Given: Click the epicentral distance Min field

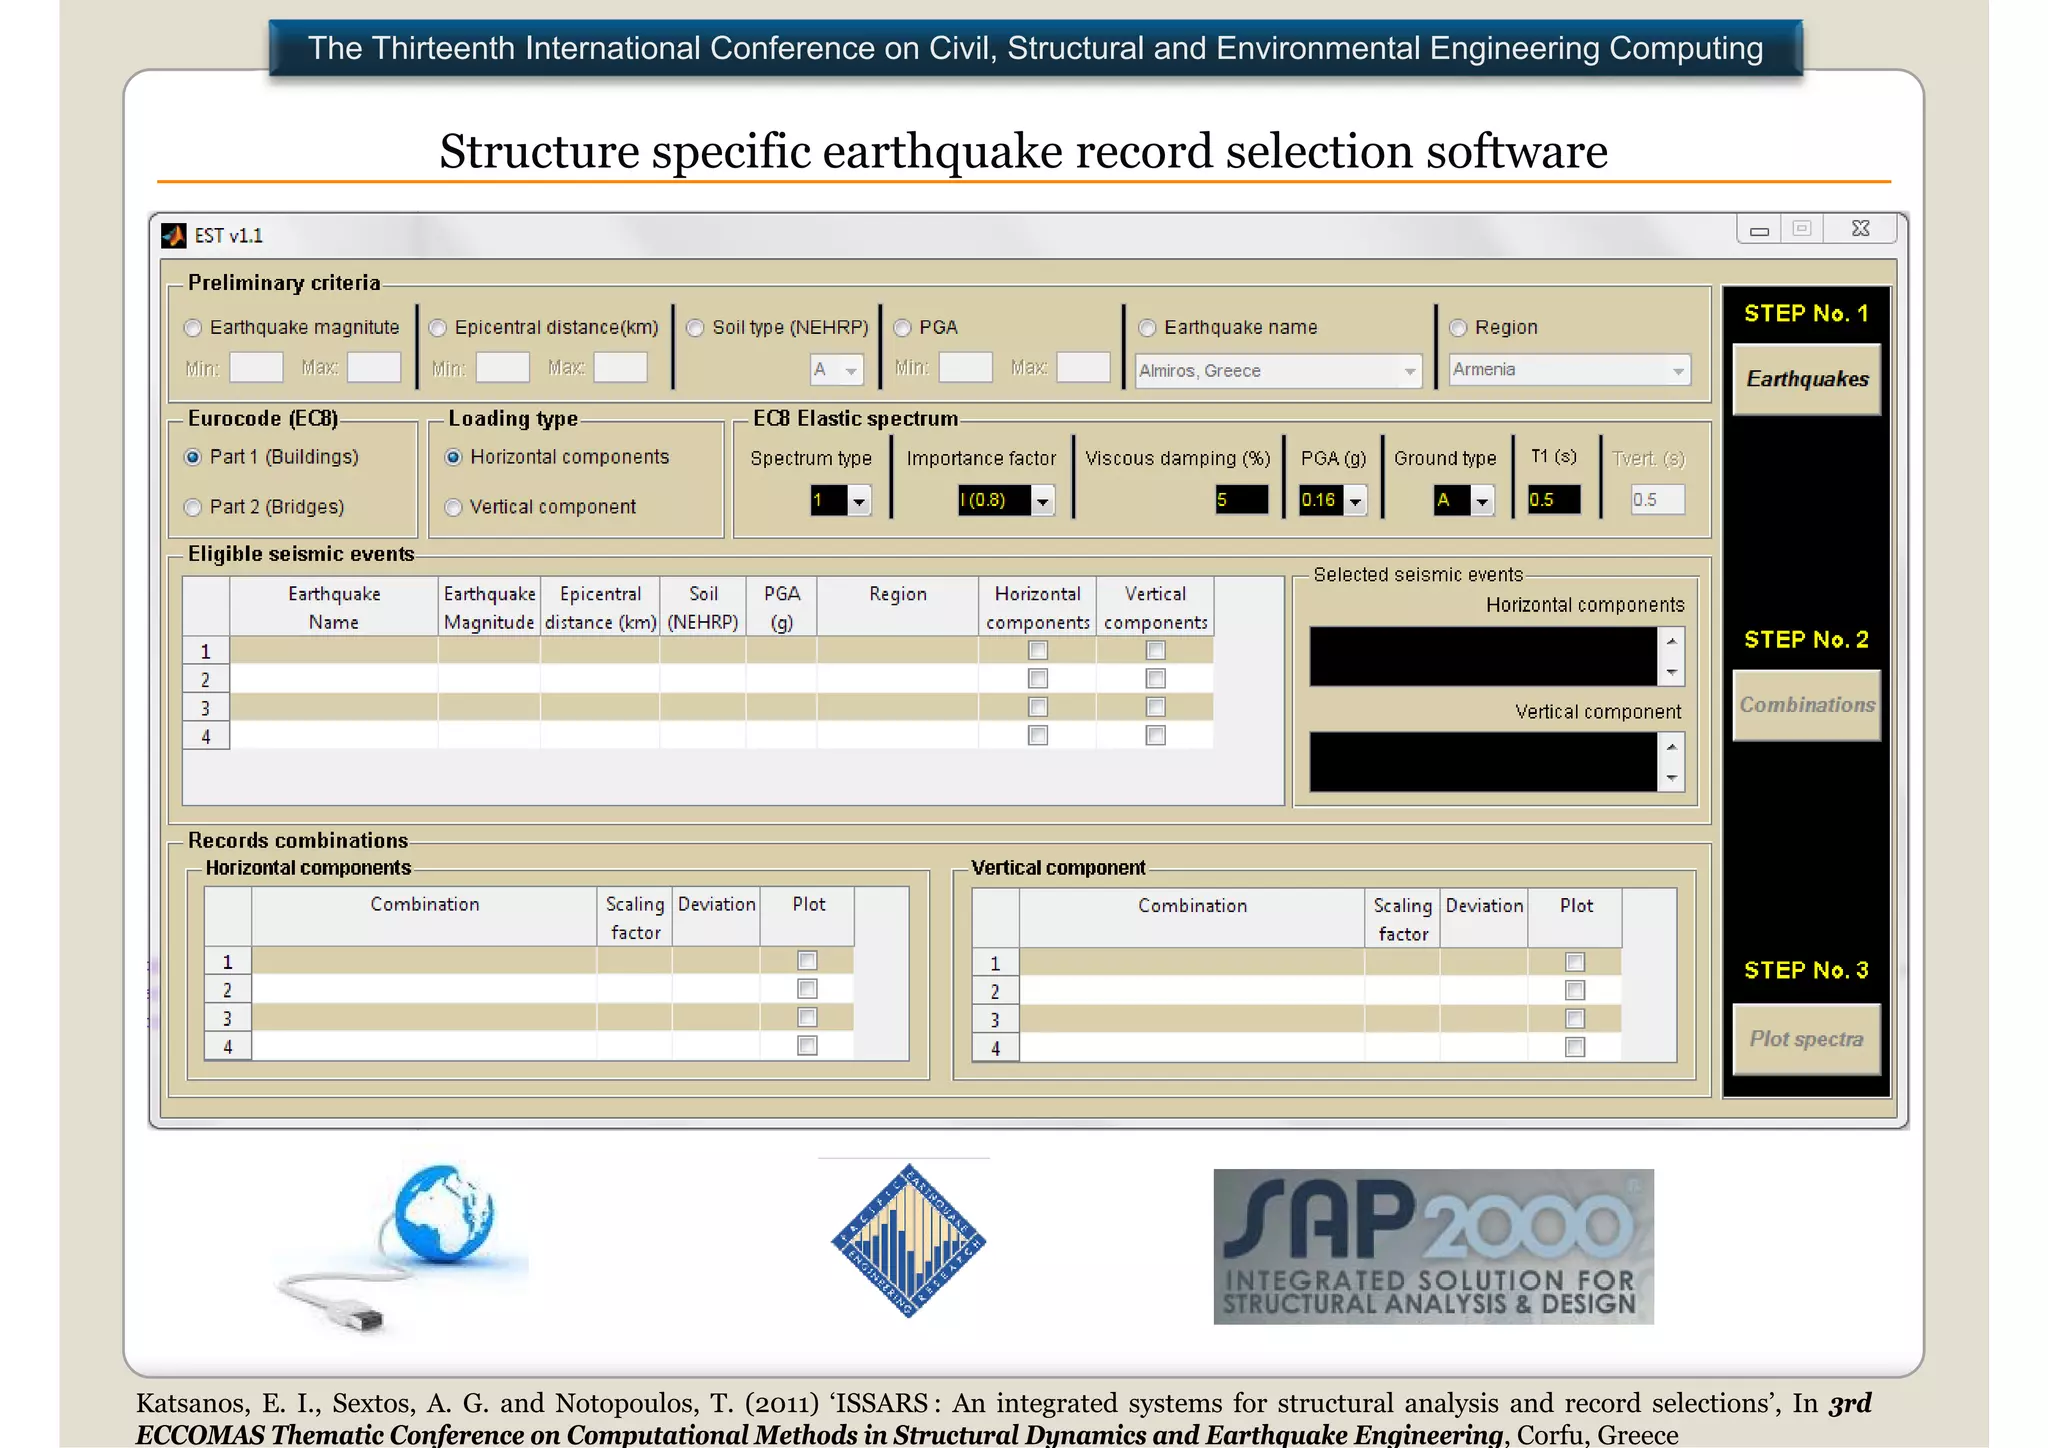Looking at the screenshot, I should coord(503,367).
